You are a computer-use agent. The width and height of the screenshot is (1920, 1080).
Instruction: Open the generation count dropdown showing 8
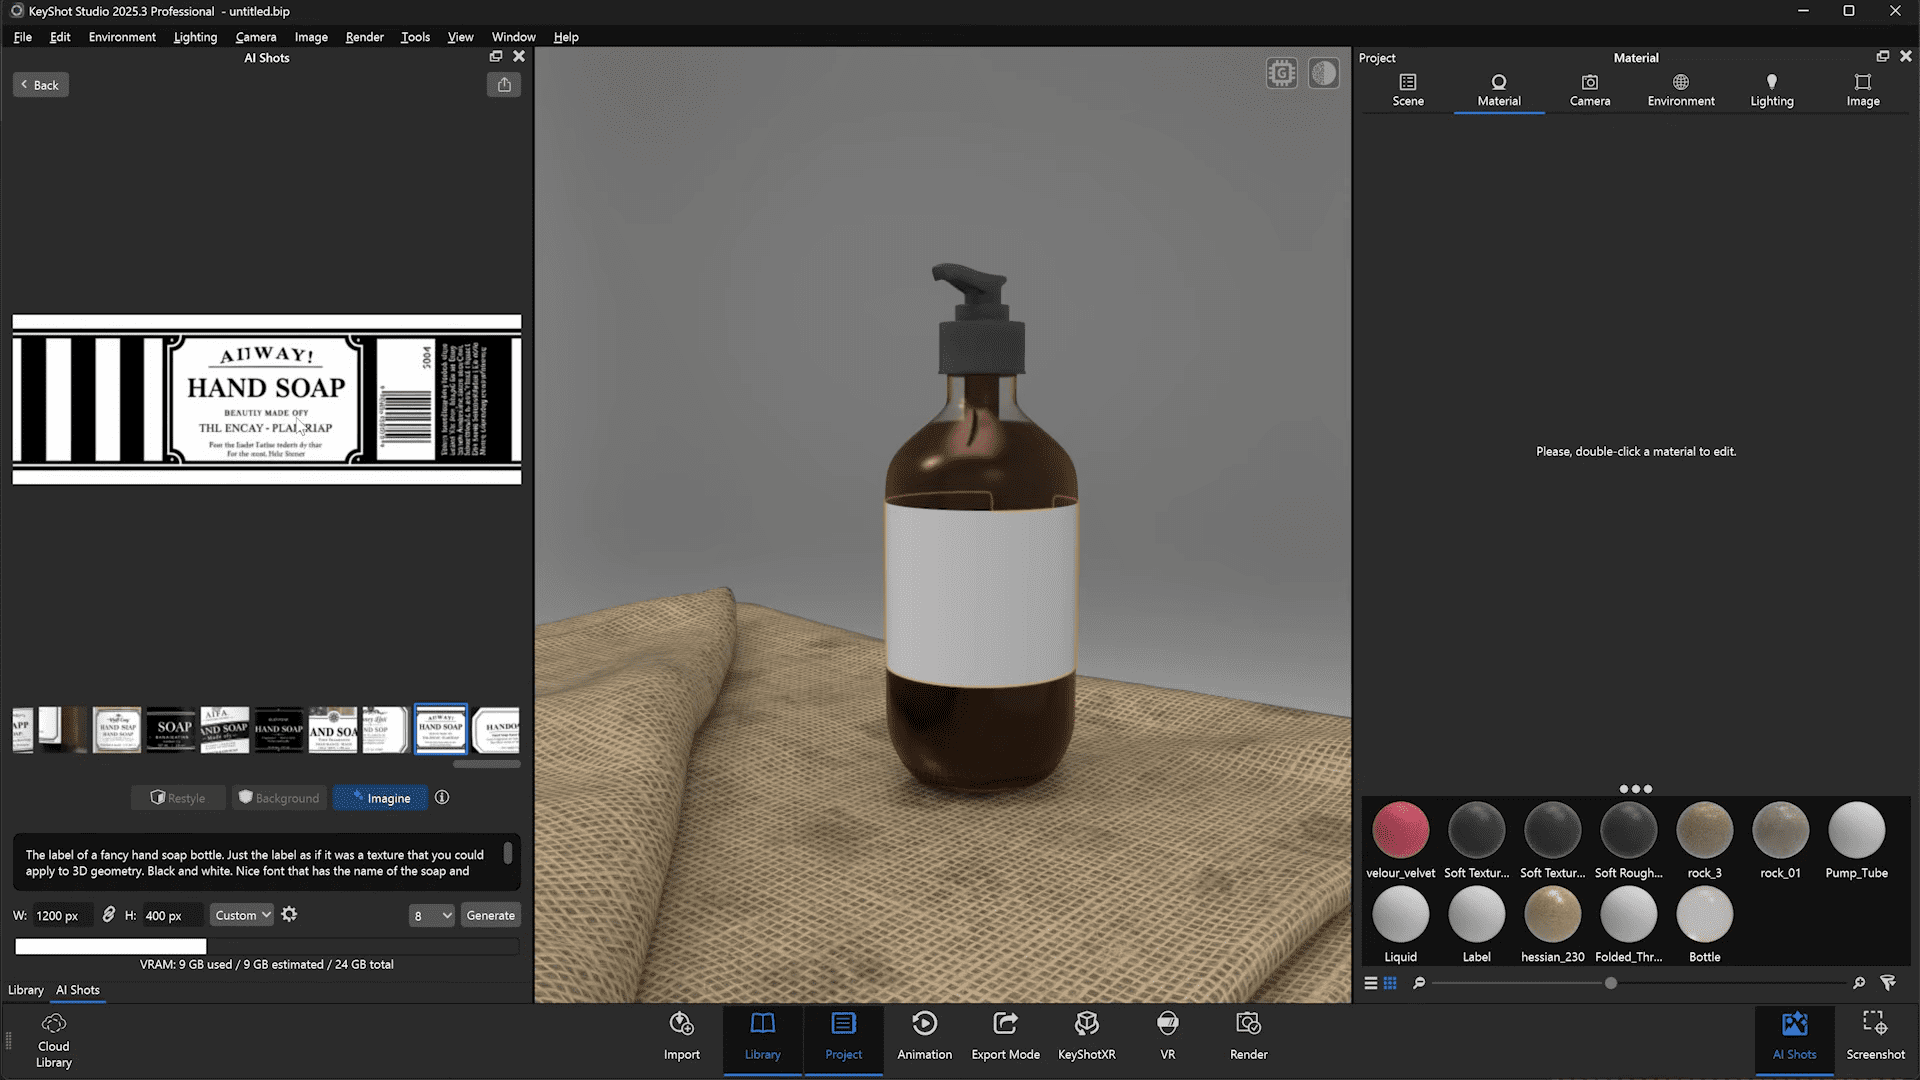coord(431,914)
